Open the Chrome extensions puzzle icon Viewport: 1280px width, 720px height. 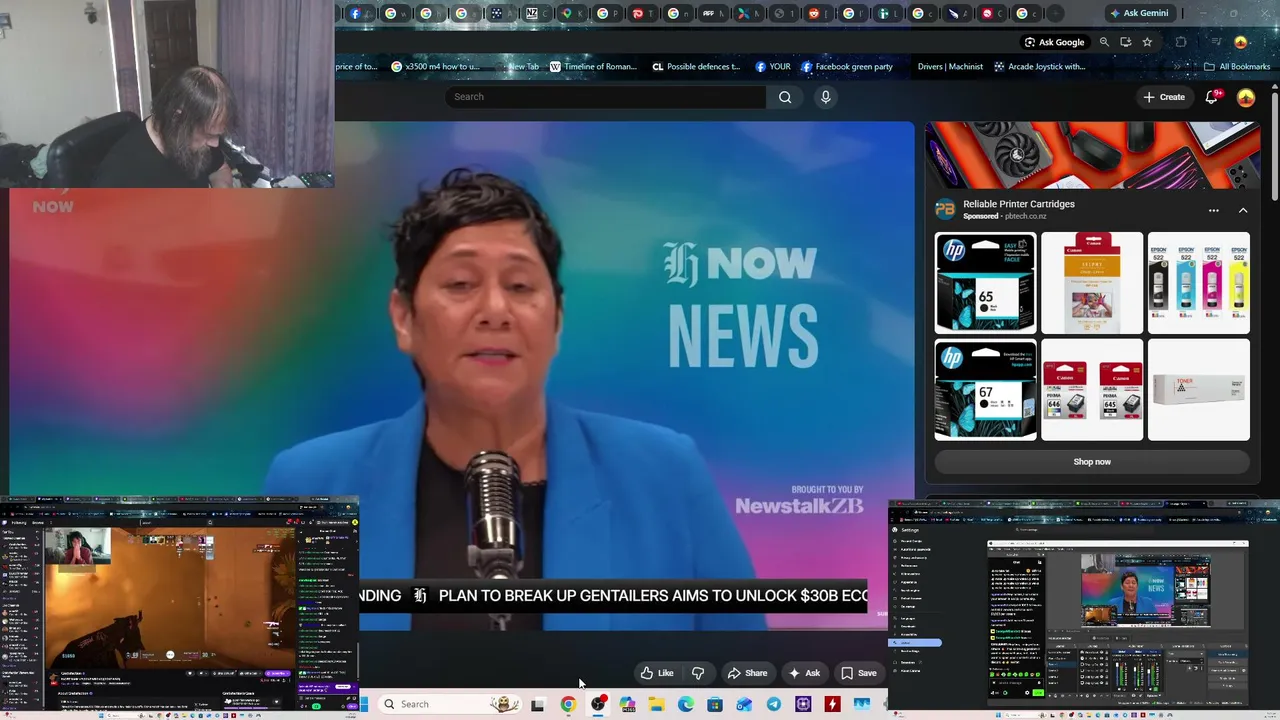[x=1181, y=42]
